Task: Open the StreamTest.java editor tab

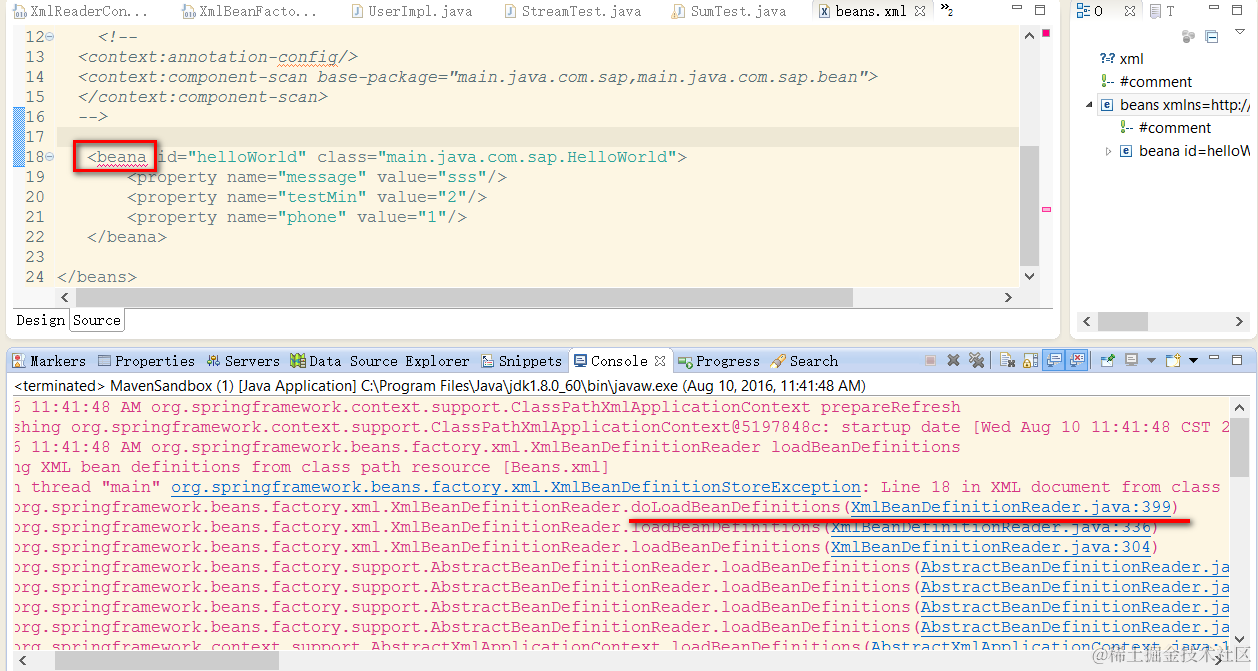Action: pyautogui.click(x=571, y=12)
